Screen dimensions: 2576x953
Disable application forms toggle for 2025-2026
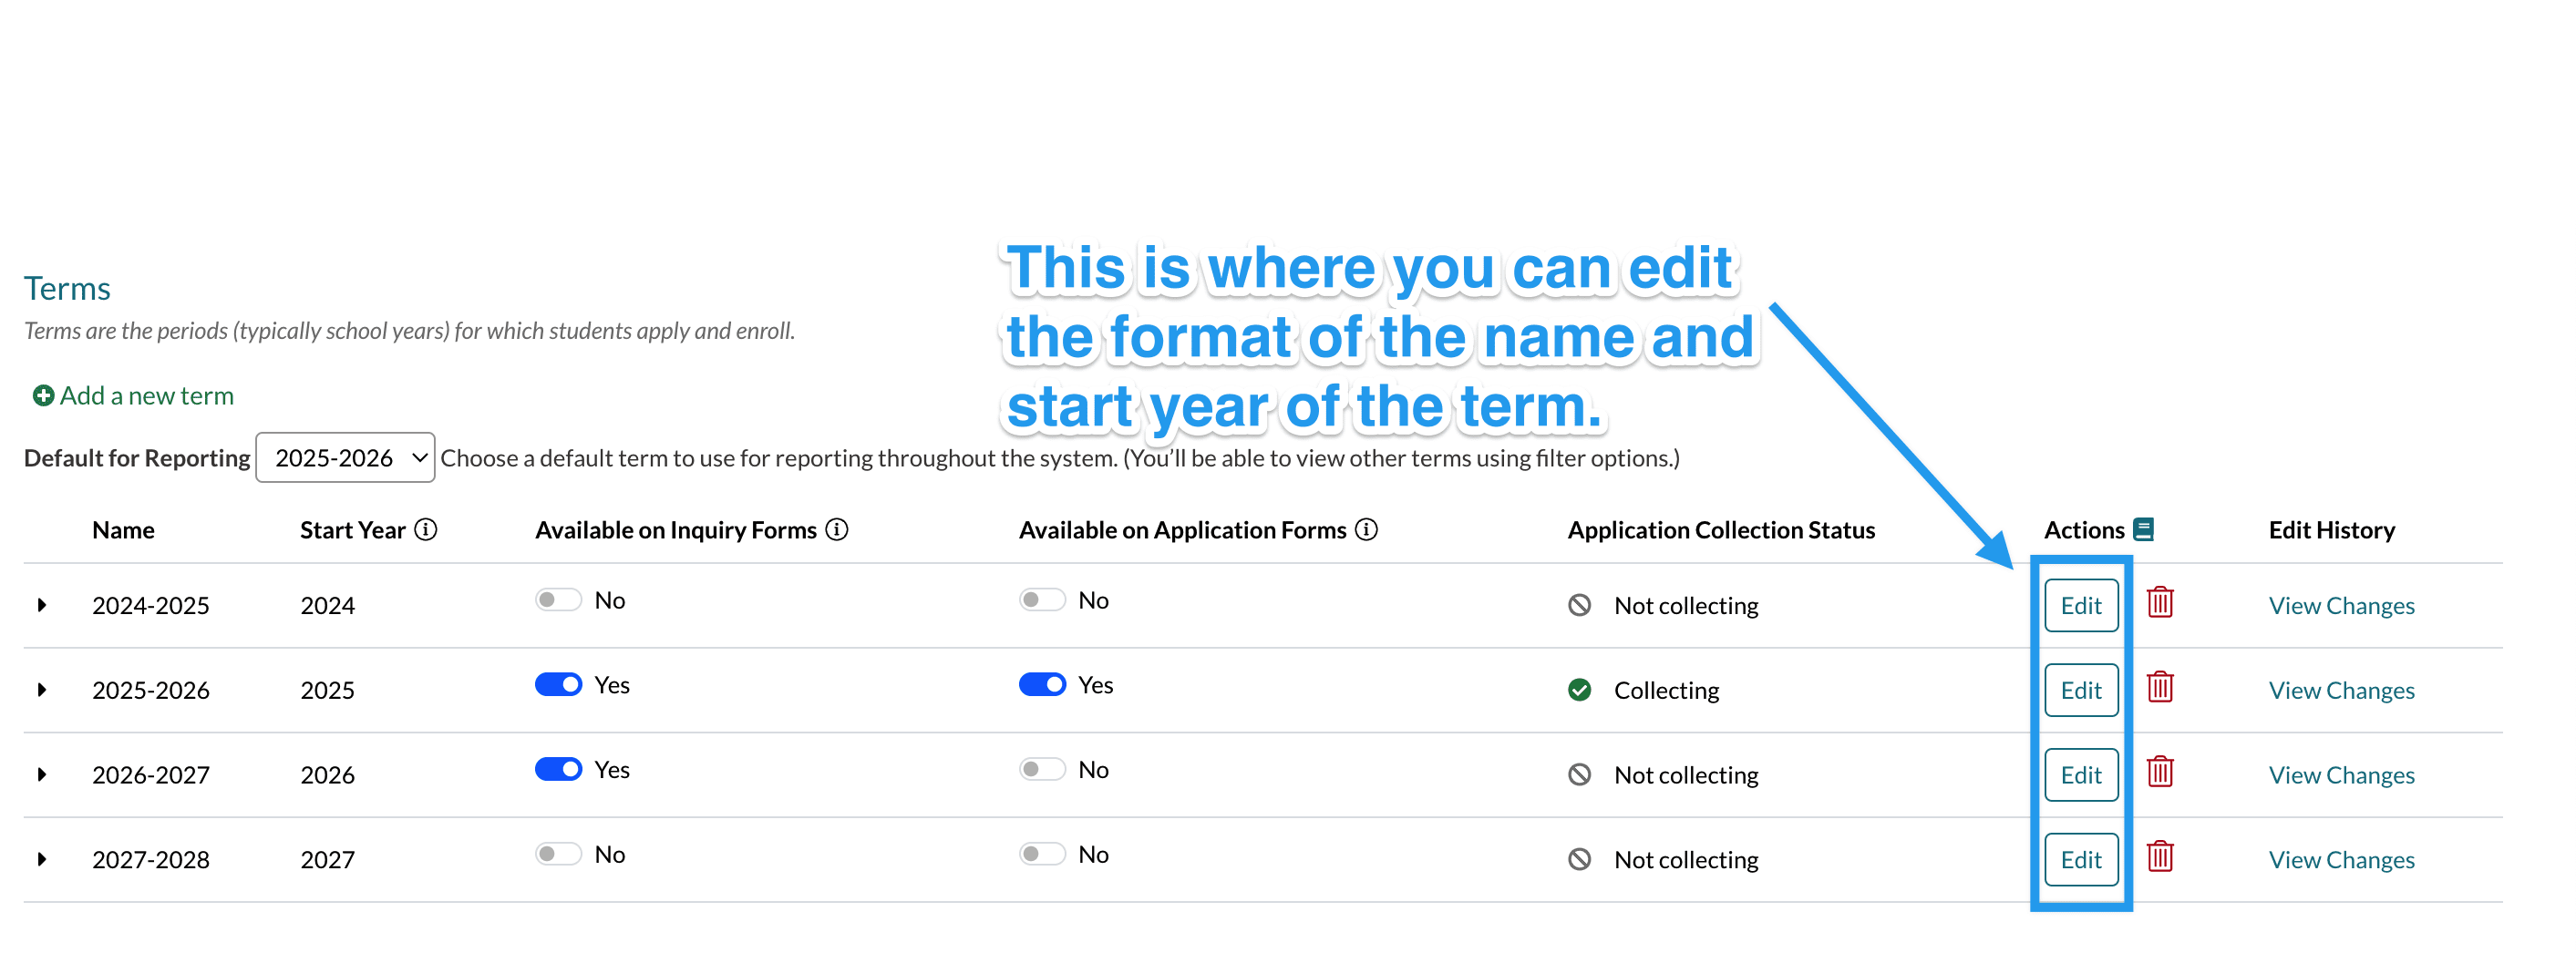[1042, 685]
